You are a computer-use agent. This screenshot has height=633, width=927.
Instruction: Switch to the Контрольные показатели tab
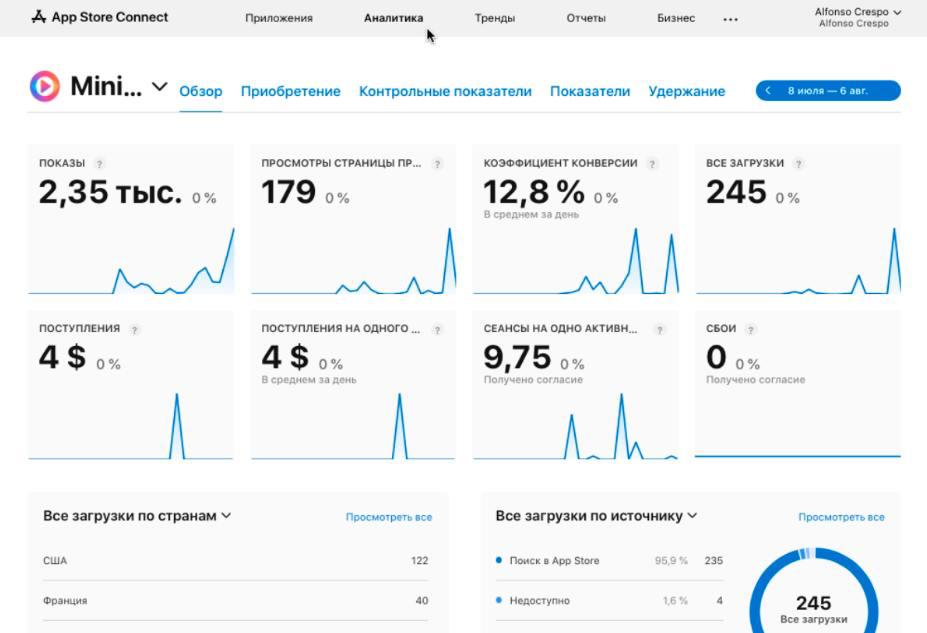[445, 92]
